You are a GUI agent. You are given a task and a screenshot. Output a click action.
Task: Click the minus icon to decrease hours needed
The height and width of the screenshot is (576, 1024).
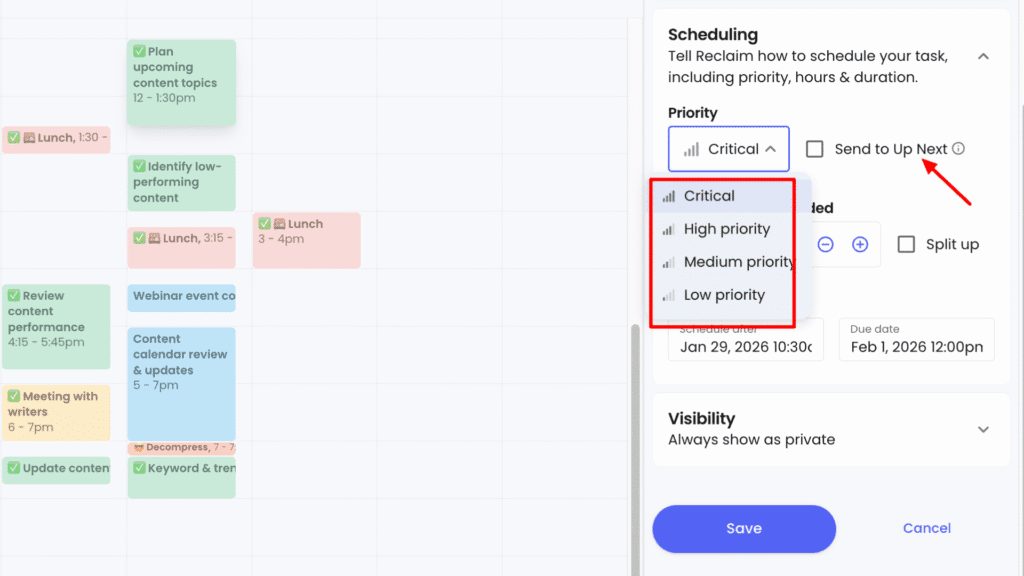pyautogui.click(x=827, y=244)
